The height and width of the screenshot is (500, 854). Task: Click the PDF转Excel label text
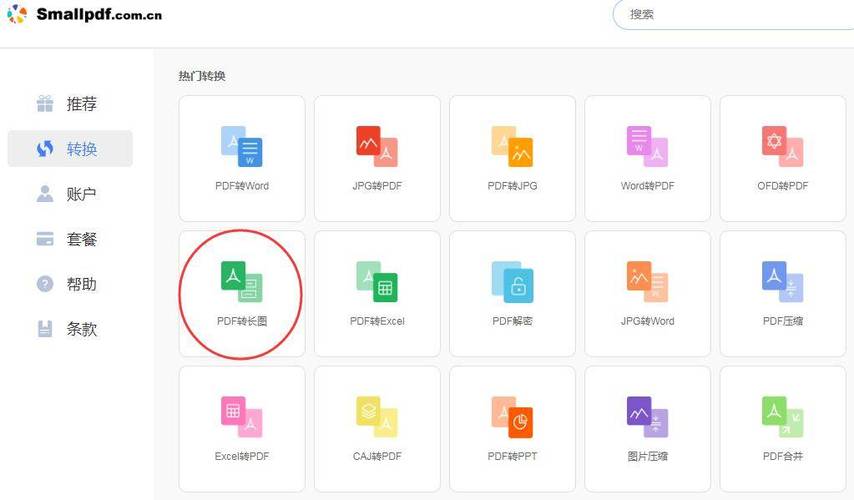coord(377,321)
